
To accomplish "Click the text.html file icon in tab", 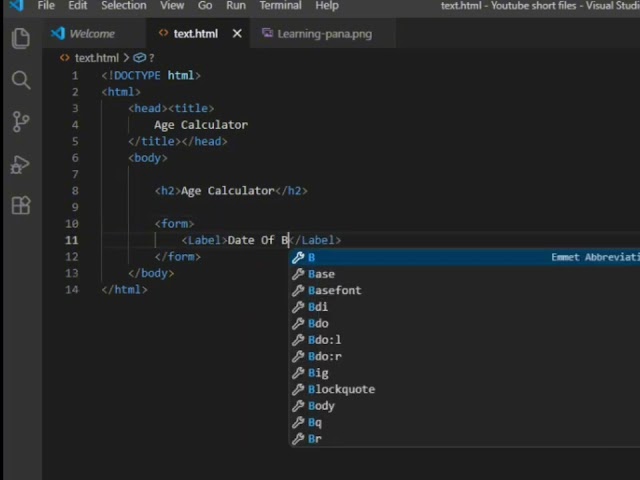I will (163, 33).
